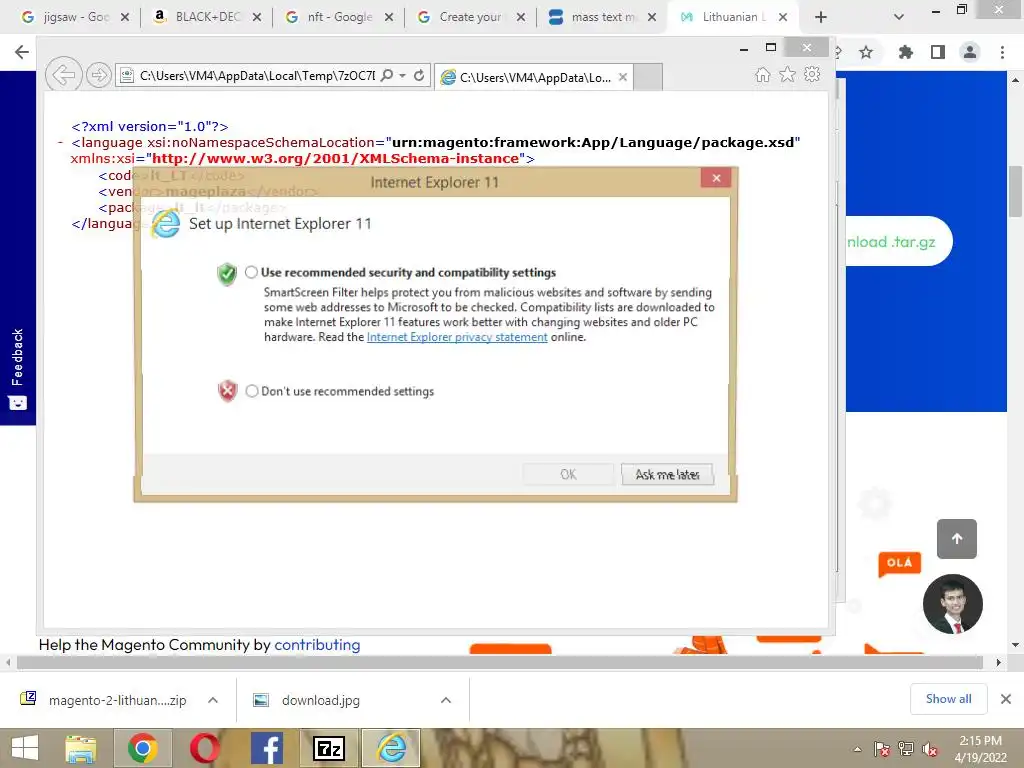The height and width of the screenshot is (768, 1024).
Task: Open the download.jpg downloaded file
Action: point(320,700)
